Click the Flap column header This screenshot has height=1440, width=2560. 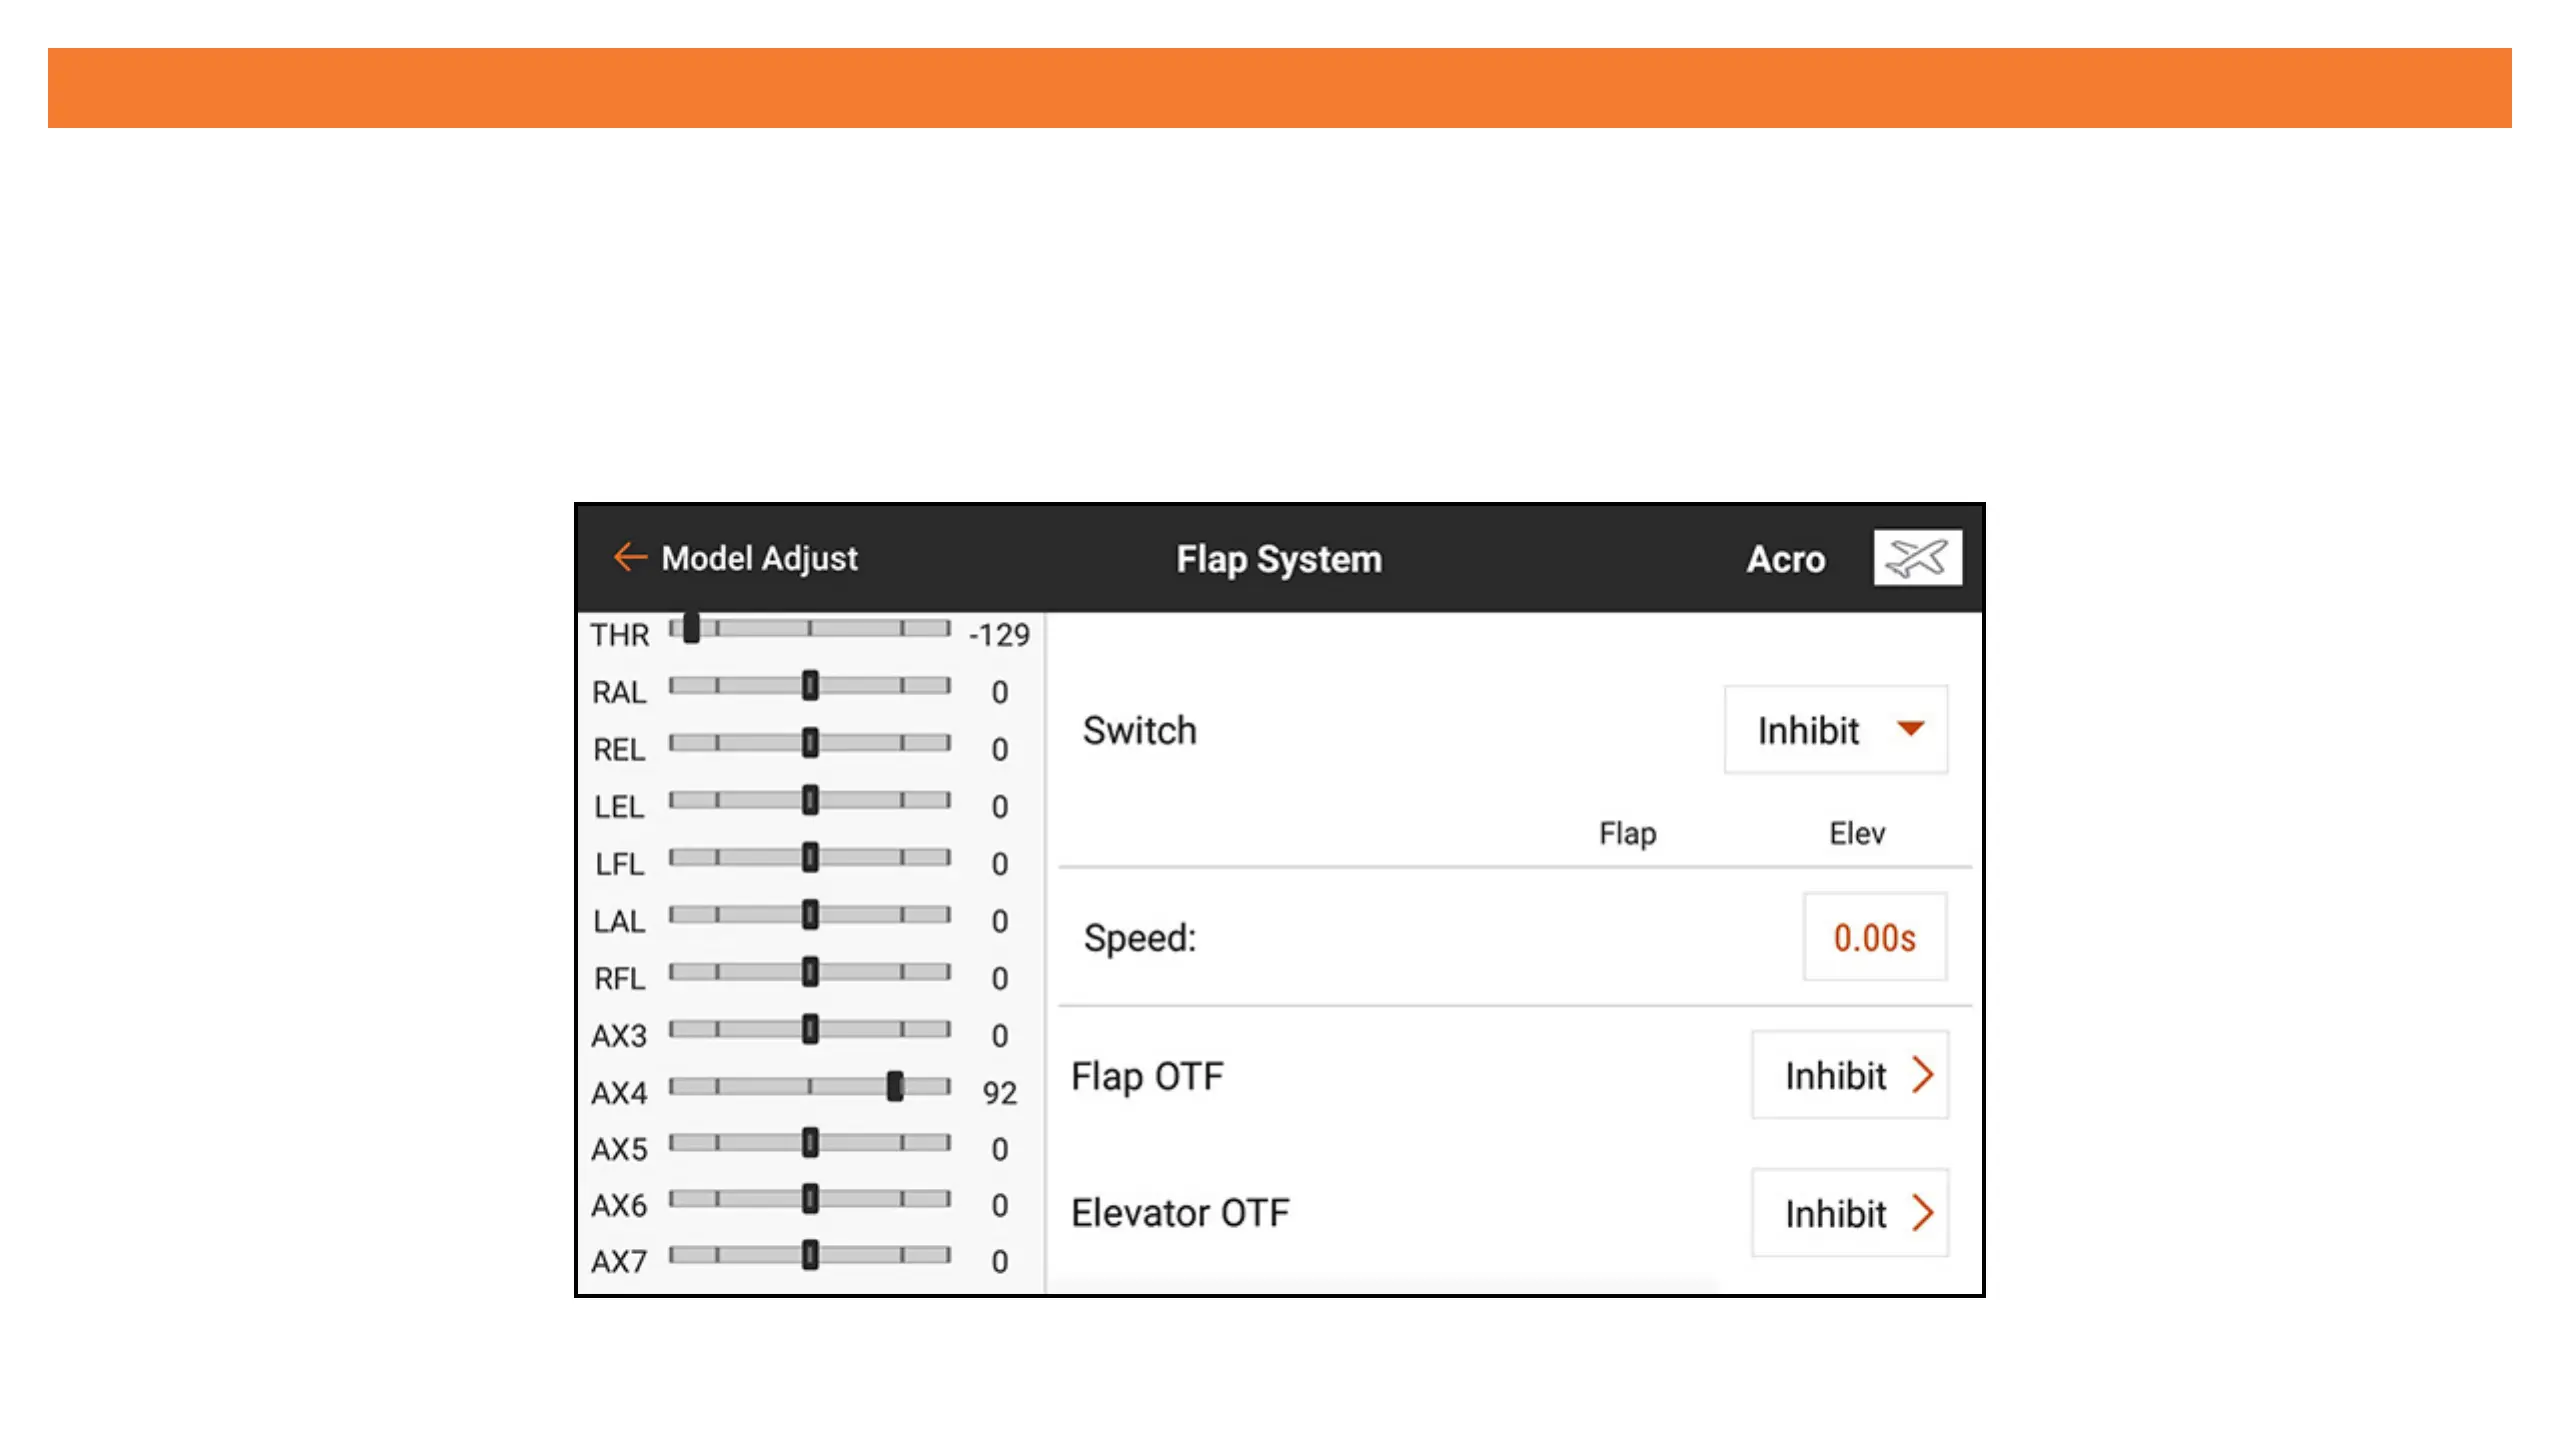point(1627,833)
